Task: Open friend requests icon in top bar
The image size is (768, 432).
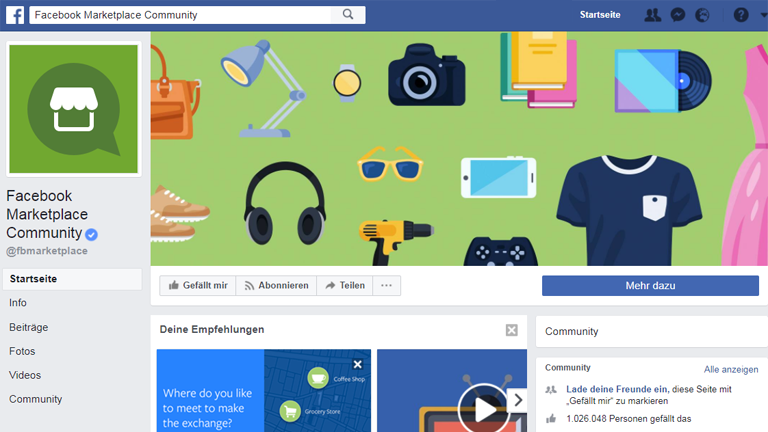Action: 652,15
